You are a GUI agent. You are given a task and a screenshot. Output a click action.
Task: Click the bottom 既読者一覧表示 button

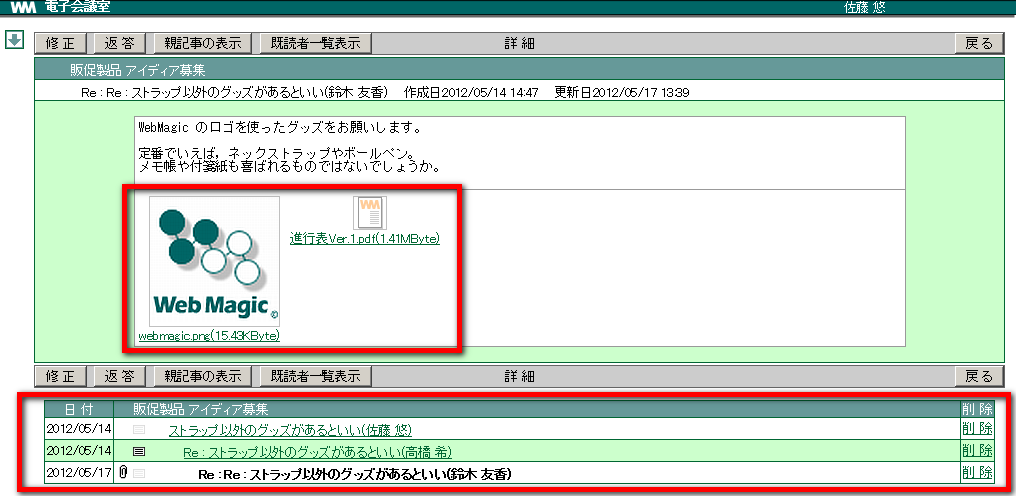click(x=316, y=376)
